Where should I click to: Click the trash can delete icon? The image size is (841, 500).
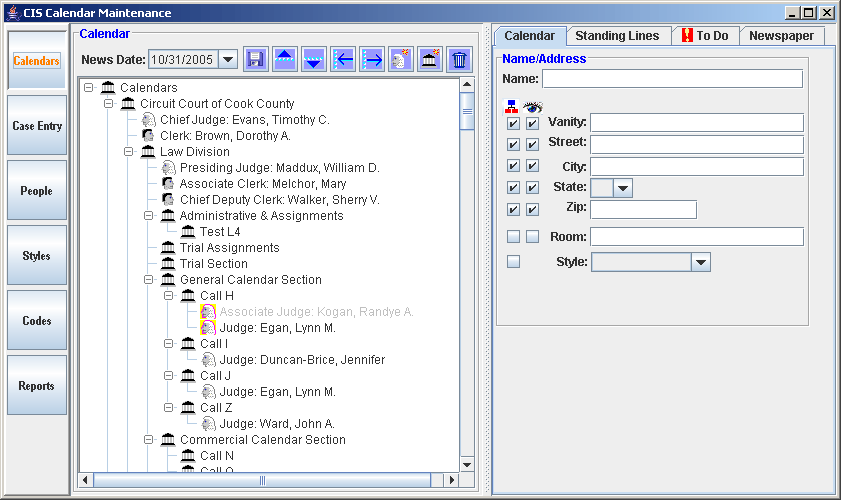pos(459,59)
